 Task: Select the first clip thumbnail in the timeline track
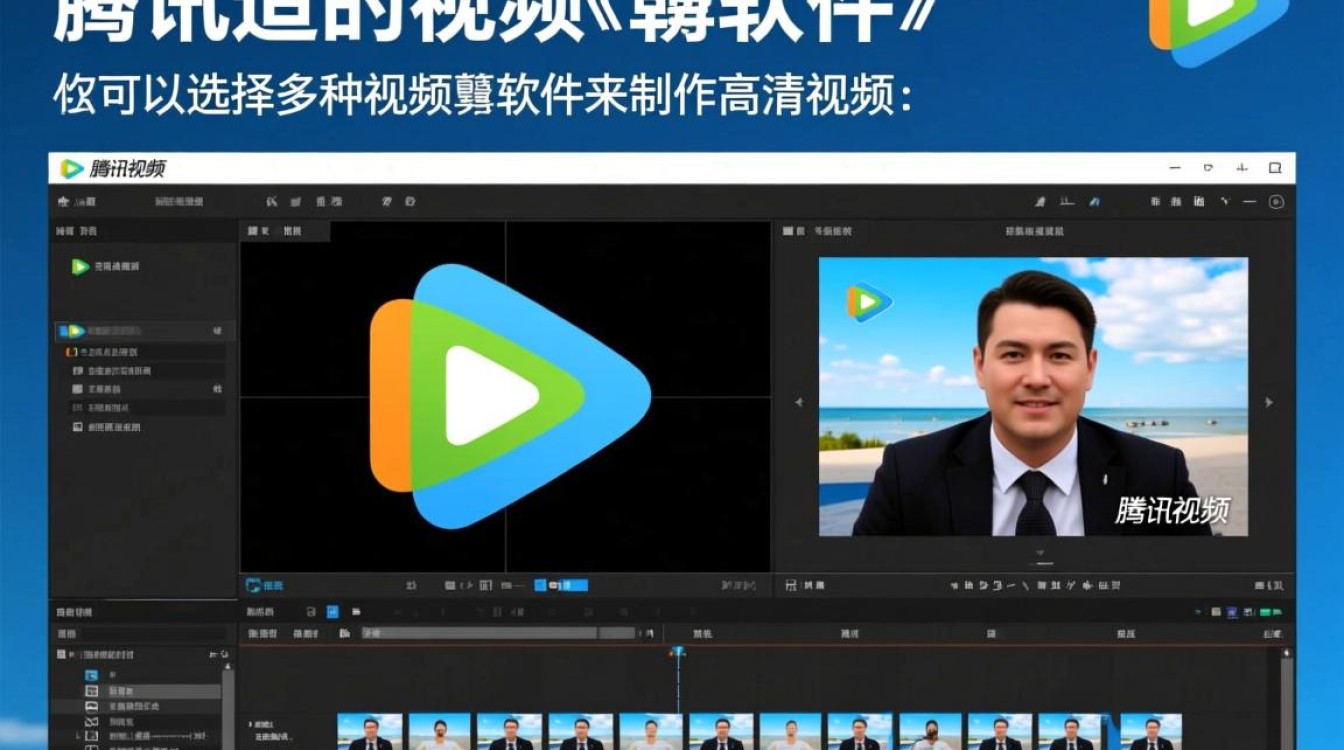coord(370,731)
